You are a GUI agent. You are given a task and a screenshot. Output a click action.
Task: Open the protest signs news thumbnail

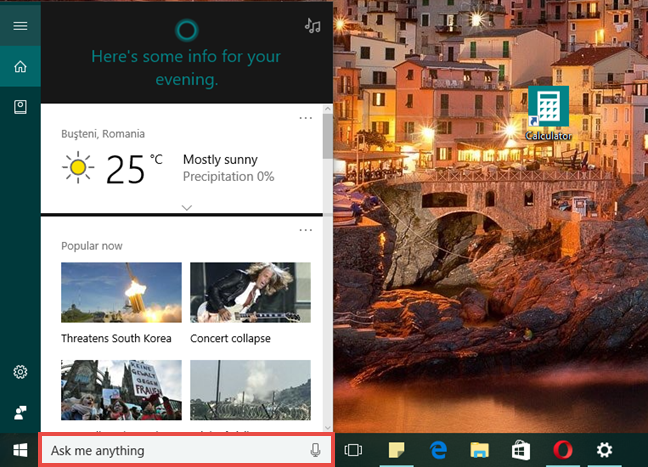click(x=121, y=390)
